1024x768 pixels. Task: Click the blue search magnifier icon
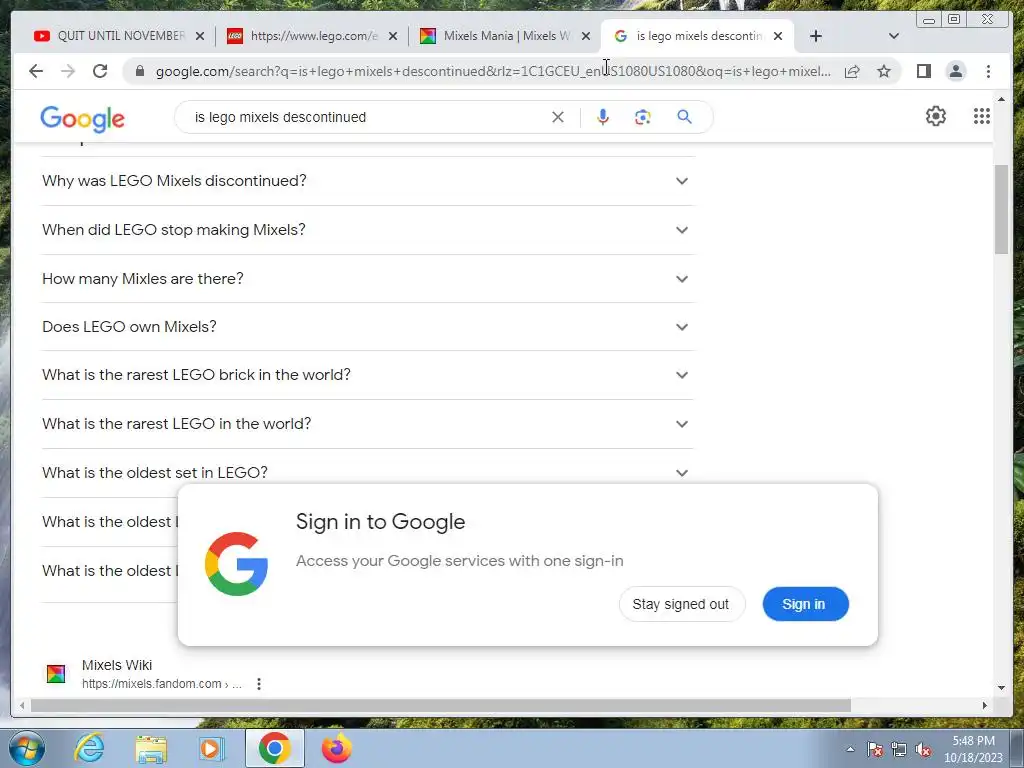click(x=684, y=117)
